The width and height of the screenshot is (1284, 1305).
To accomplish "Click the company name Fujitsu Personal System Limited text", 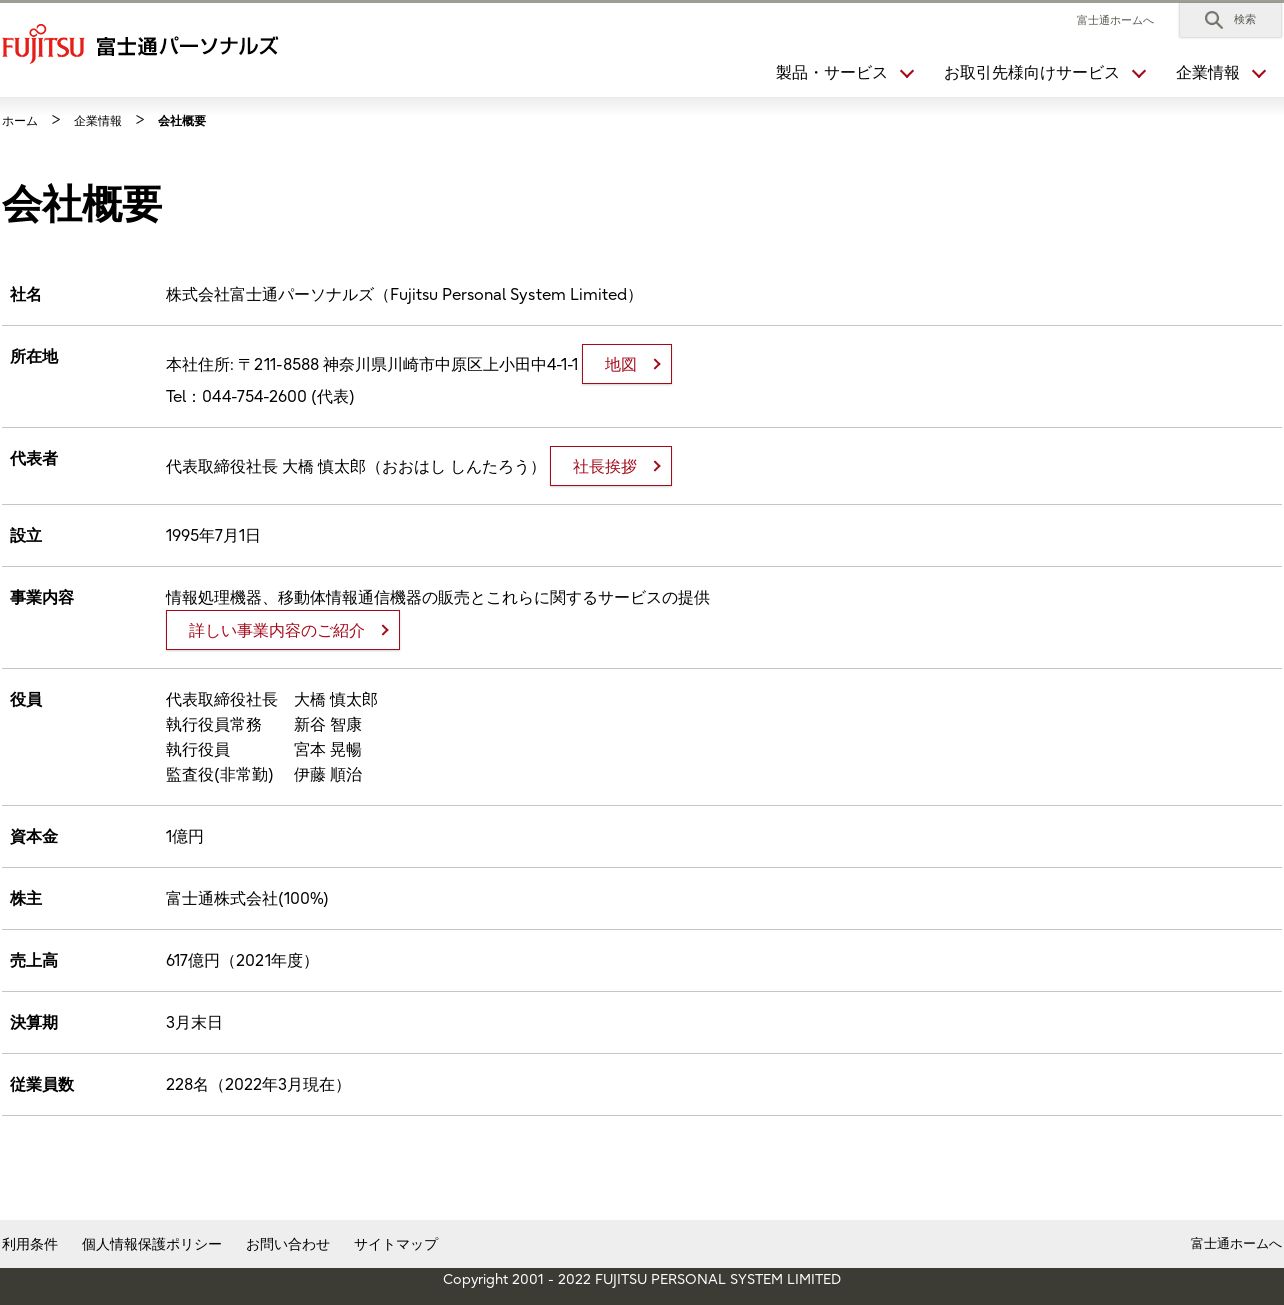I will (402, 294).
